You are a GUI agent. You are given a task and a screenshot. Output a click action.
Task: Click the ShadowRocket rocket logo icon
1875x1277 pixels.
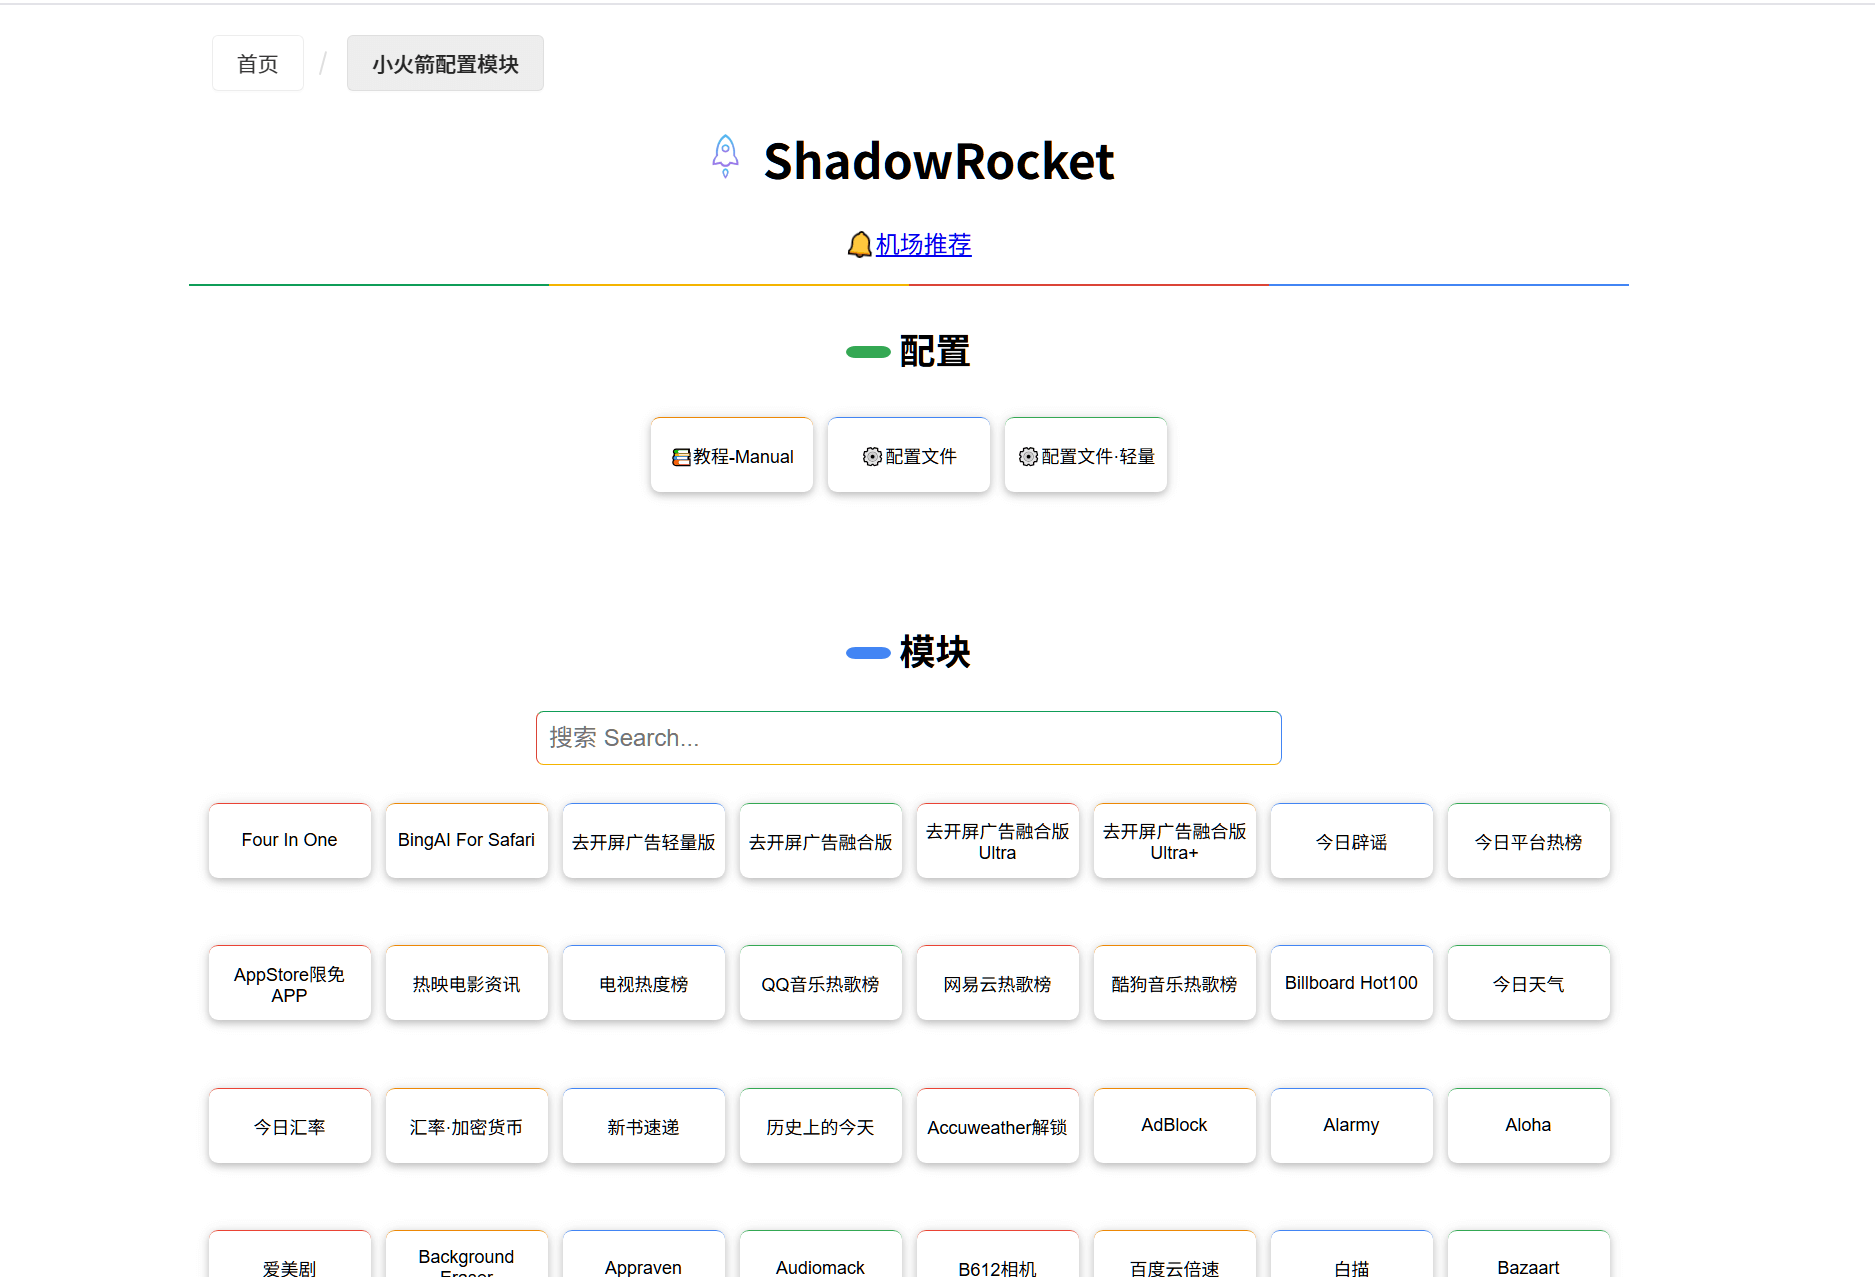coord(725,157)
